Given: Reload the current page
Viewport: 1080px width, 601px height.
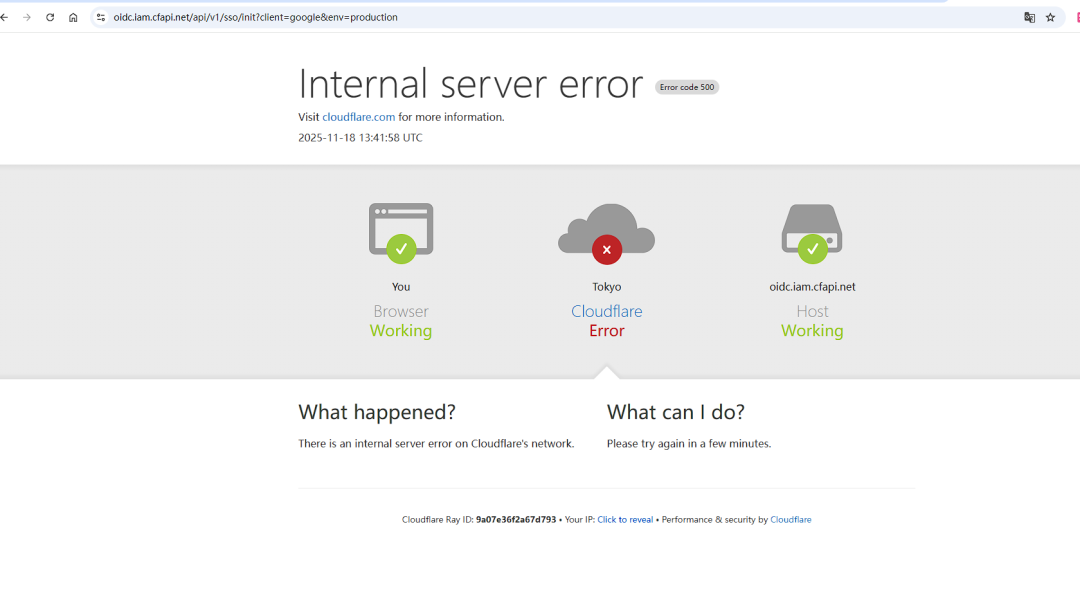Looking at the screenshot, I should point(50,17).
